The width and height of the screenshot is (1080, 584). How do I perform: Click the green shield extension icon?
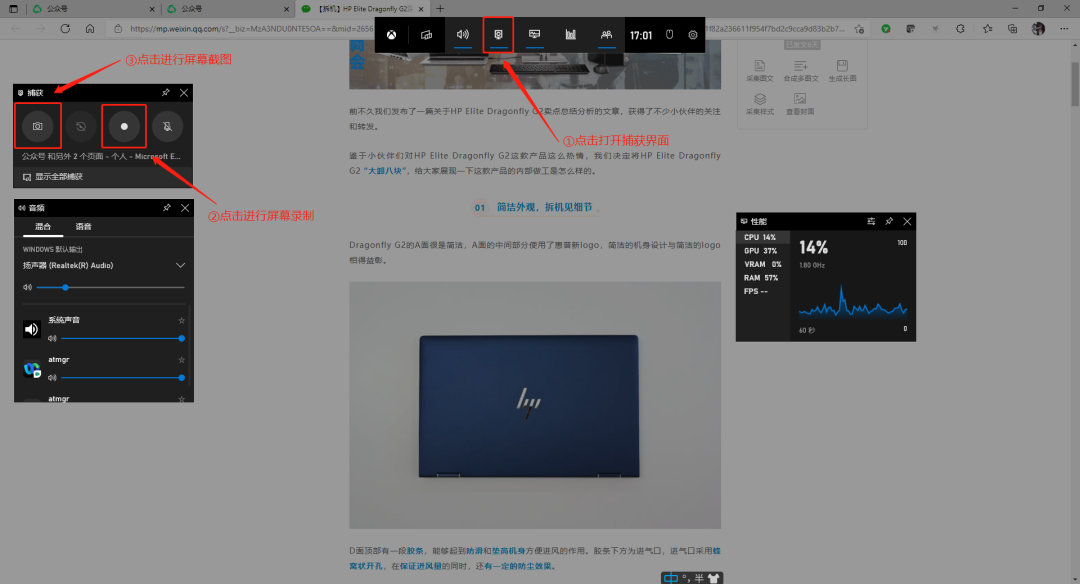pos(886,29)
